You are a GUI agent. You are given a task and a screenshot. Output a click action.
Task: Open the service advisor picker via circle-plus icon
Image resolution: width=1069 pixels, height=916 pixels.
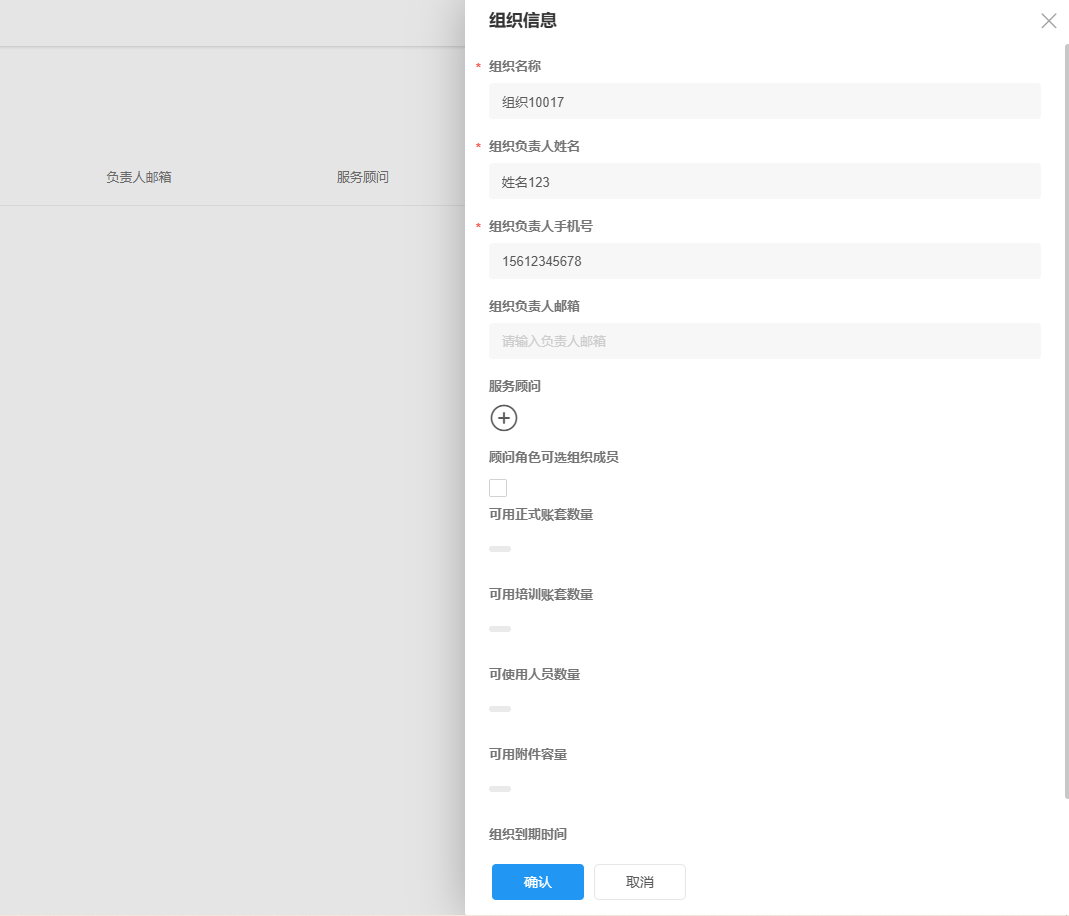pos(503,418)
